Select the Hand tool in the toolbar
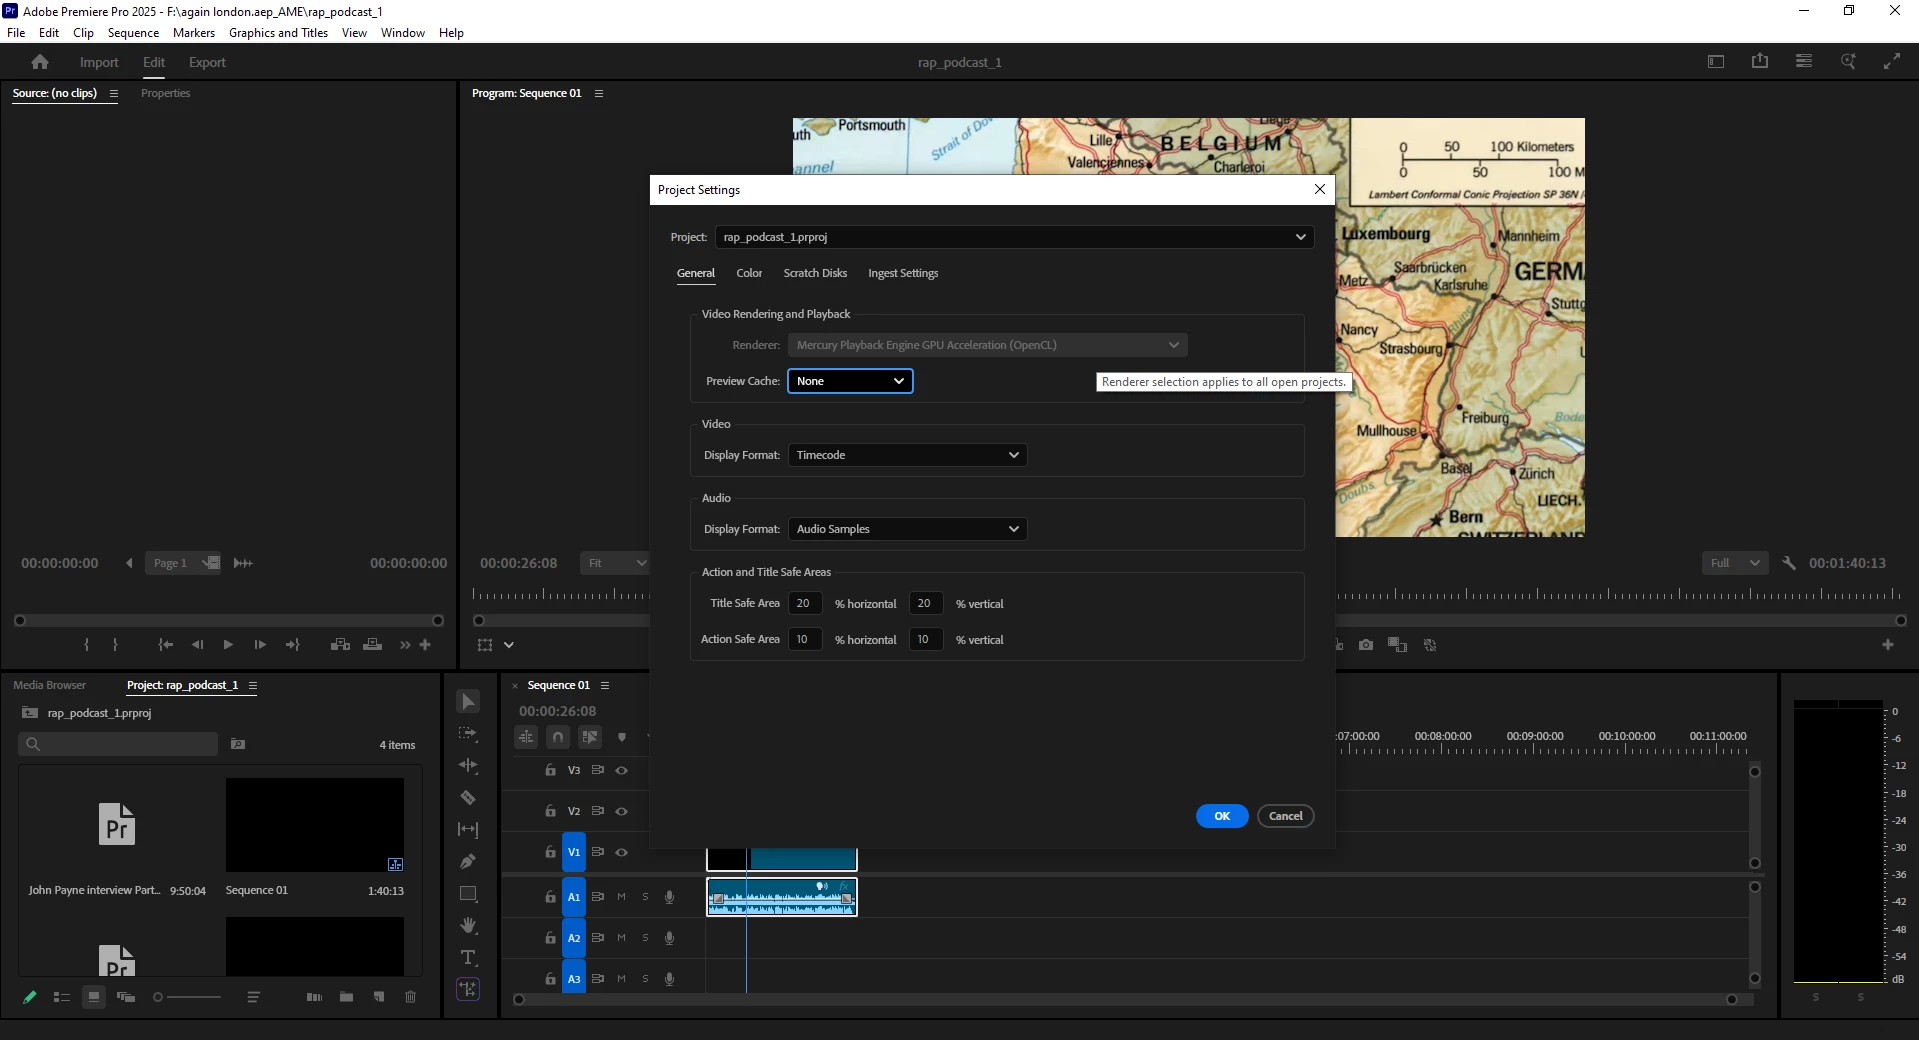This screenshot has width=1919, height=1040. point(467,925)
